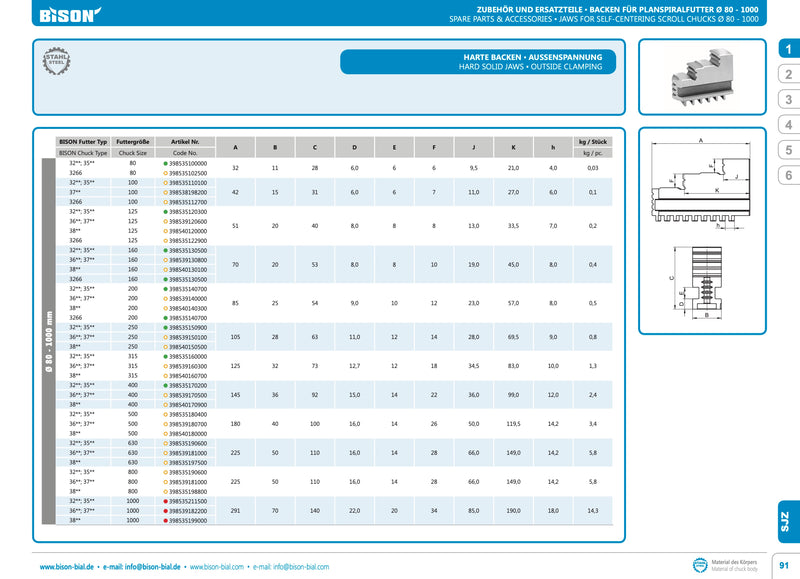Switch to section tab 4
The height and width of the screenshot is (579, 800).
click(x=788, y=125)
